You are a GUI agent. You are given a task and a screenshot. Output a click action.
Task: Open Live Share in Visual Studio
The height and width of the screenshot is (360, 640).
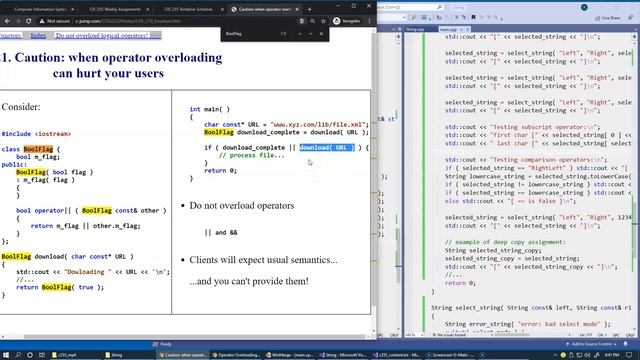click(x=608, y=18)
